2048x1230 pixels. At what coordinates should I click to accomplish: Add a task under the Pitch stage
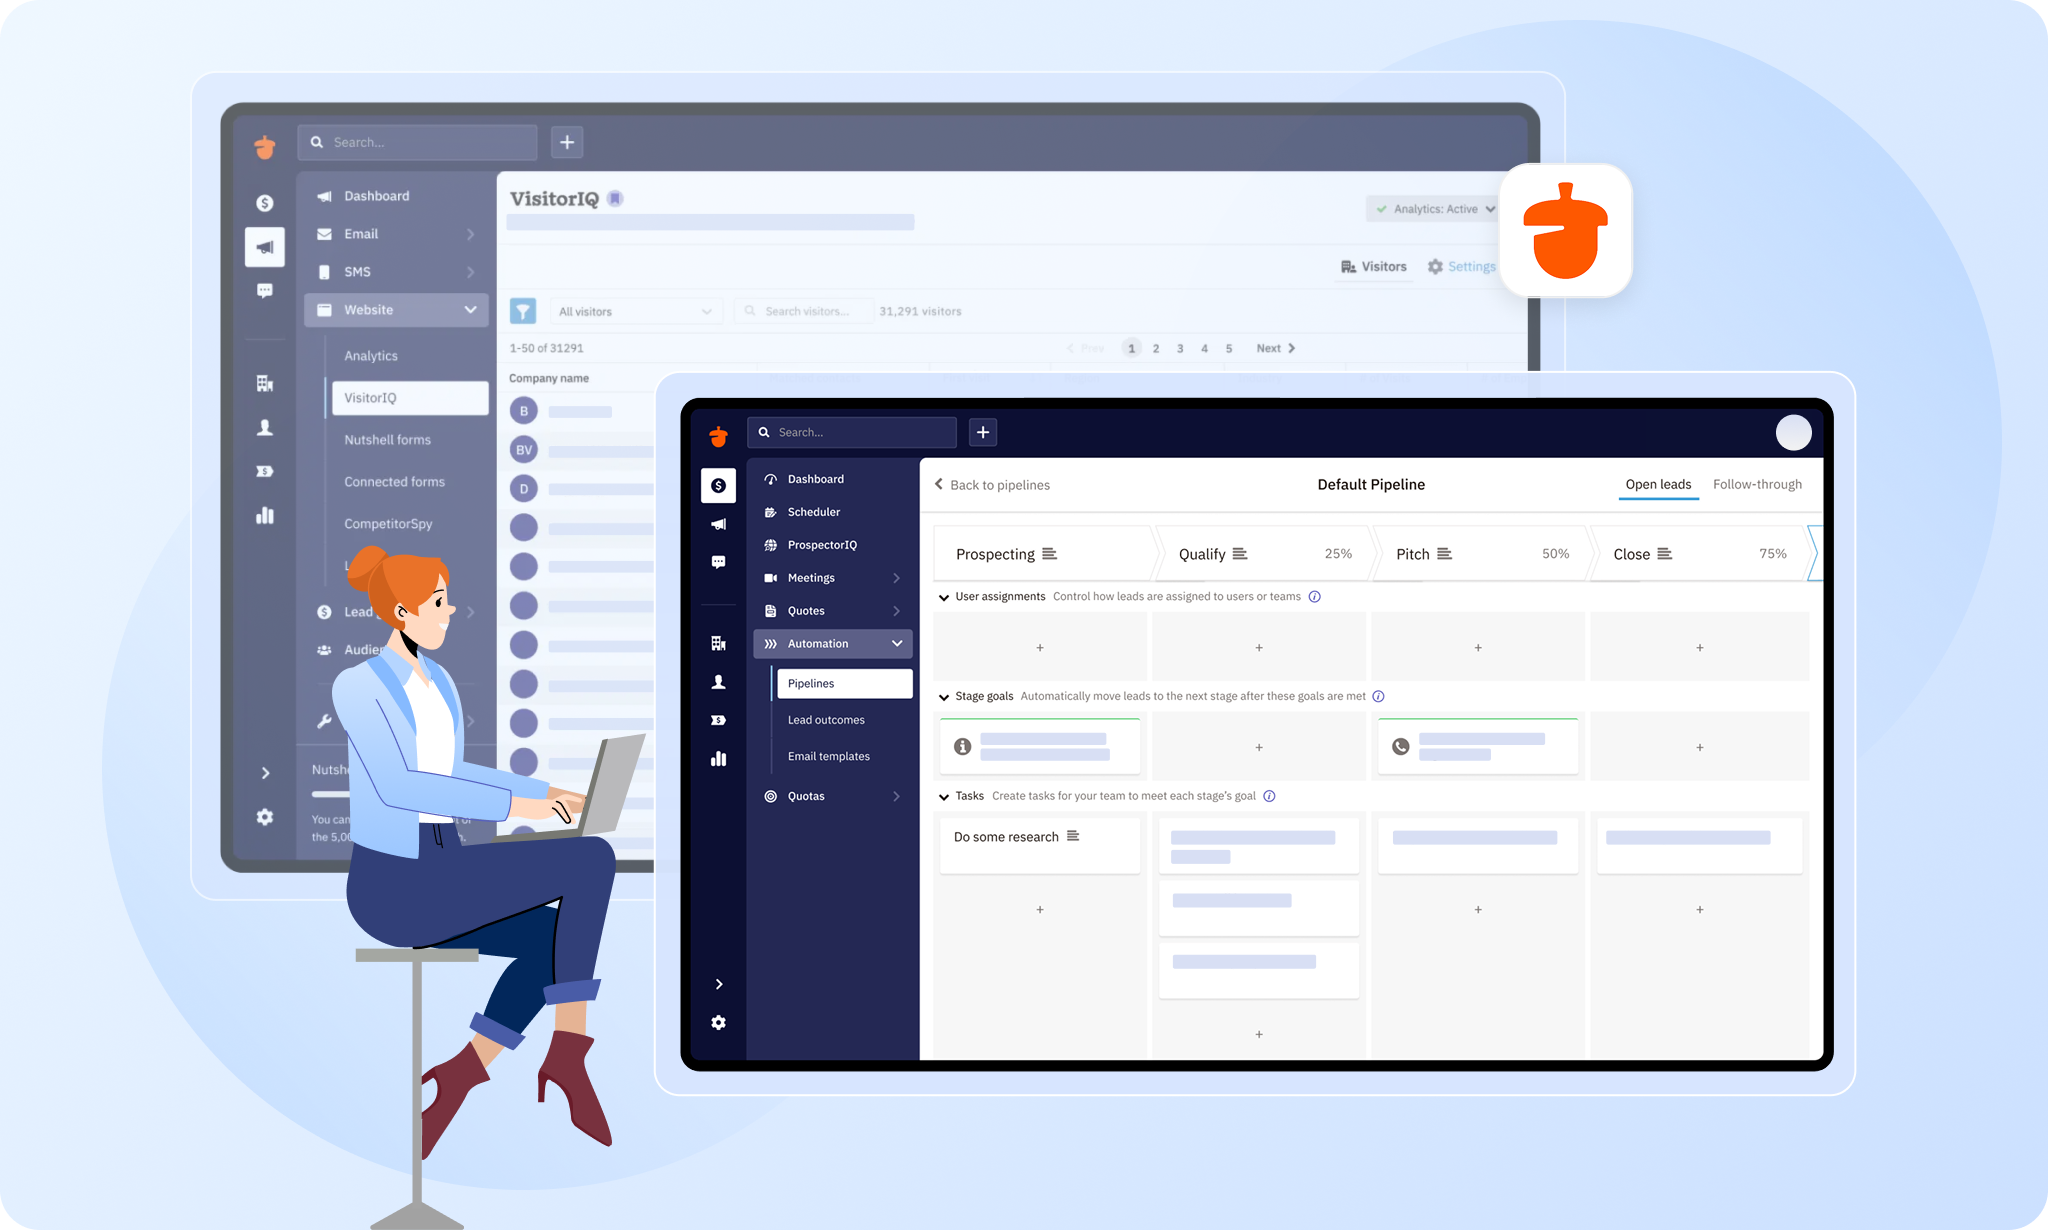pyautogui.click(x=1478, y=910)
